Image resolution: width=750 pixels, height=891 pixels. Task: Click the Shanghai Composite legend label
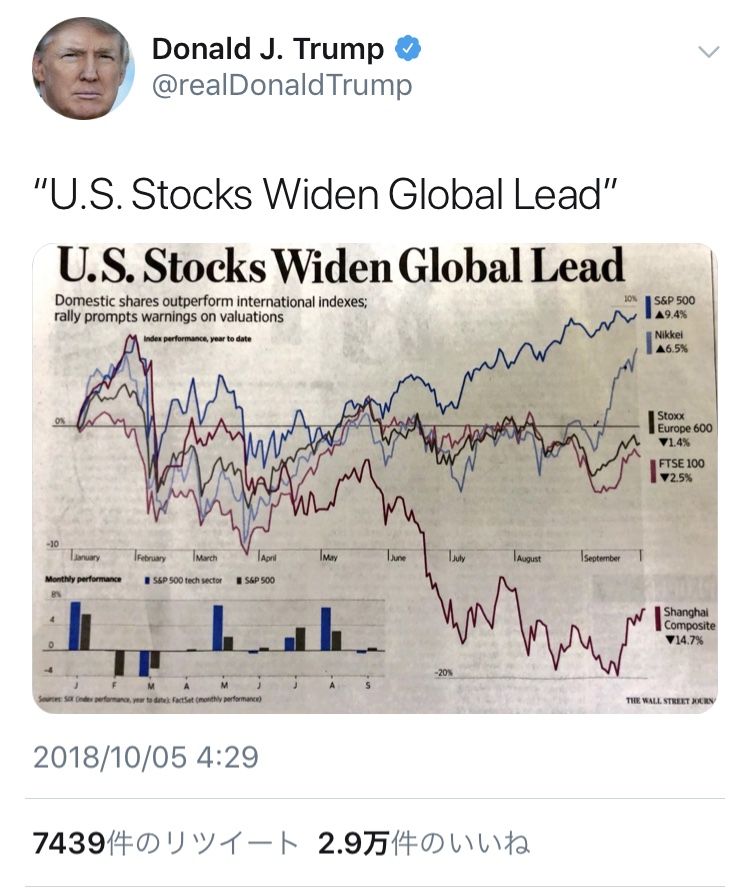click(x=688, y=625)
